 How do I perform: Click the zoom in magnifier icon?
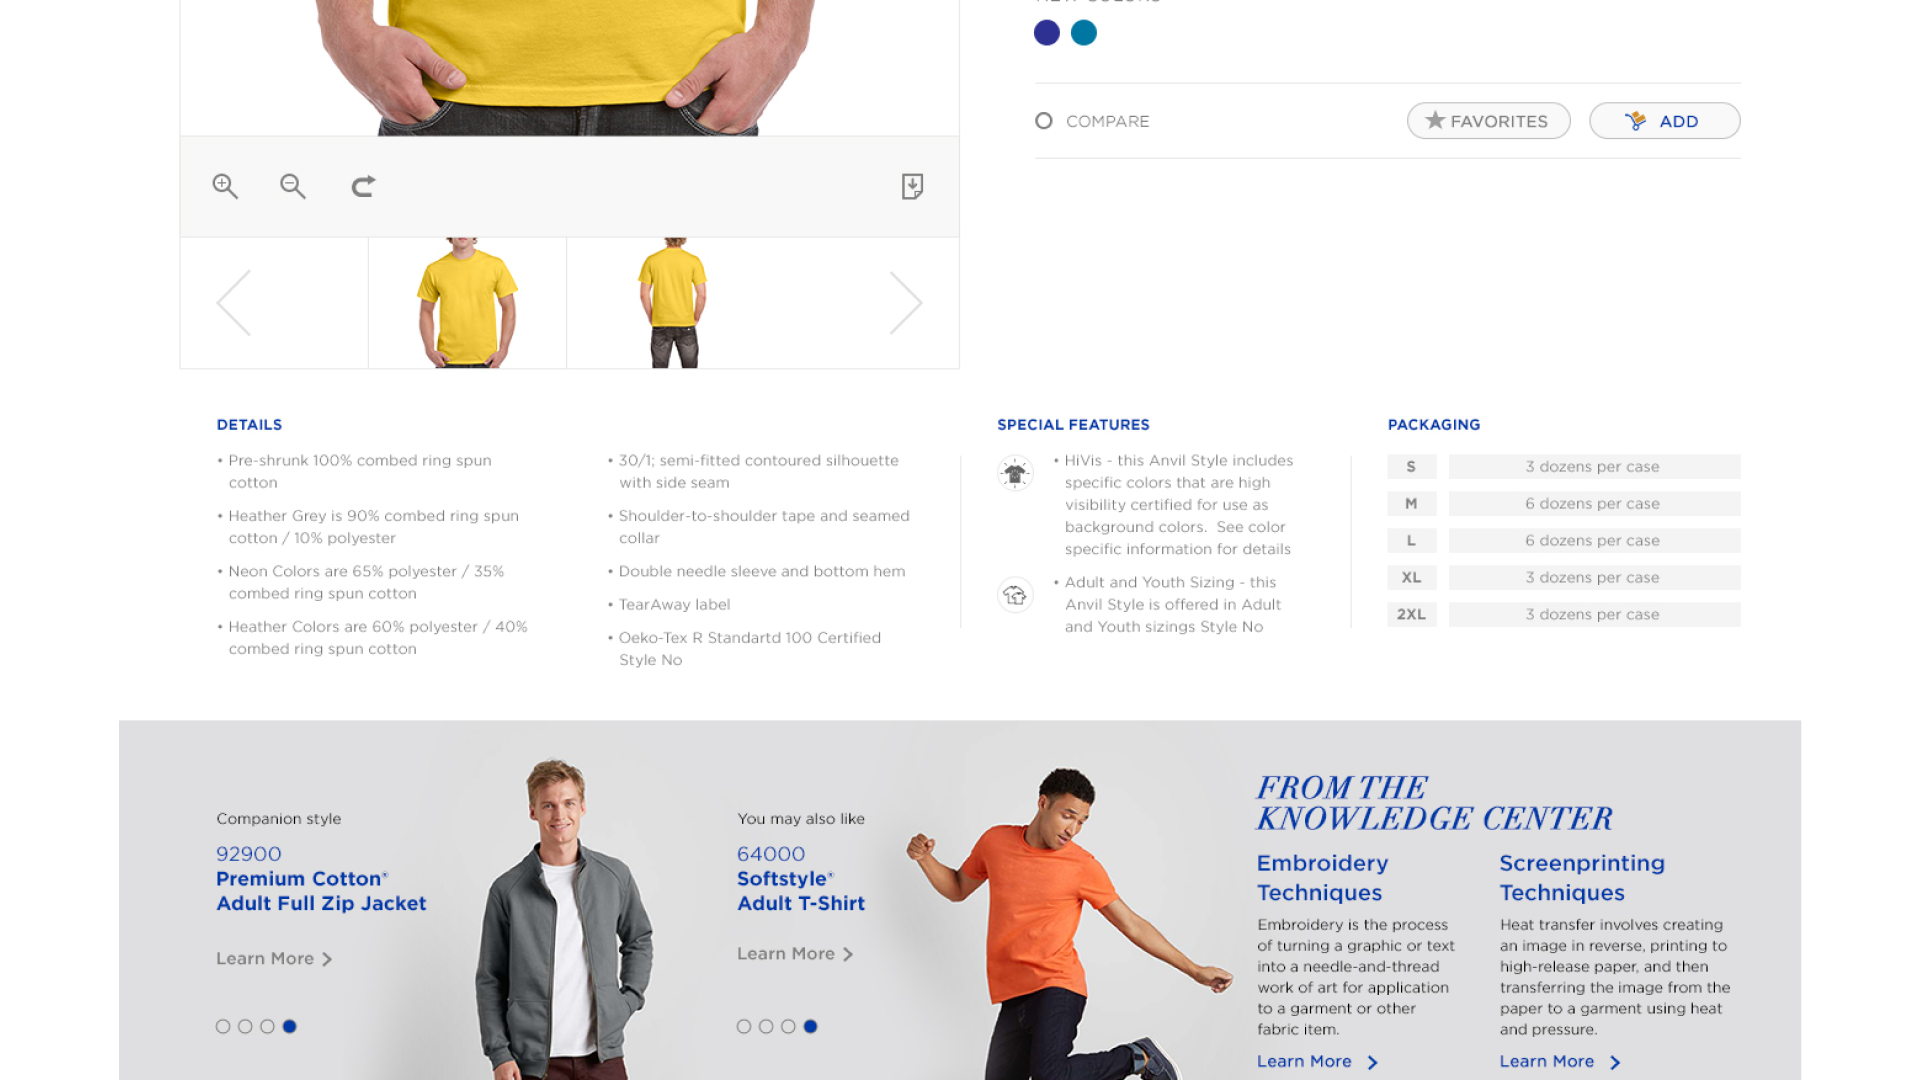pos(224,185)
